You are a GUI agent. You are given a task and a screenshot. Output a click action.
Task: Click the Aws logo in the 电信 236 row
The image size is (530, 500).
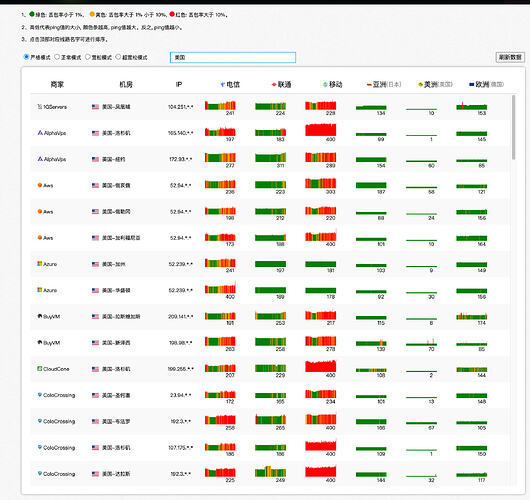click(40, 185)
